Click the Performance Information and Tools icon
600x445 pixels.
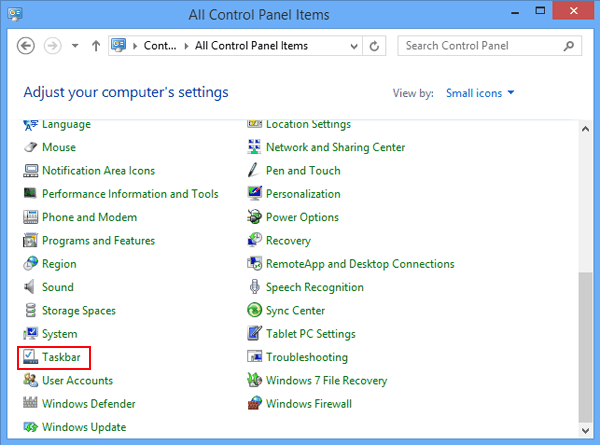31,194
